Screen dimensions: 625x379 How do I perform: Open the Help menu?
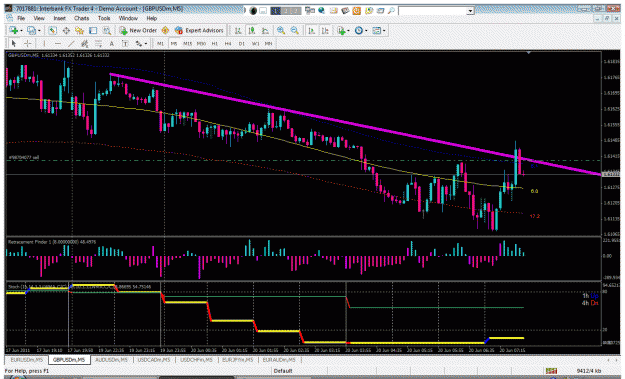click(x=151, y=18)
